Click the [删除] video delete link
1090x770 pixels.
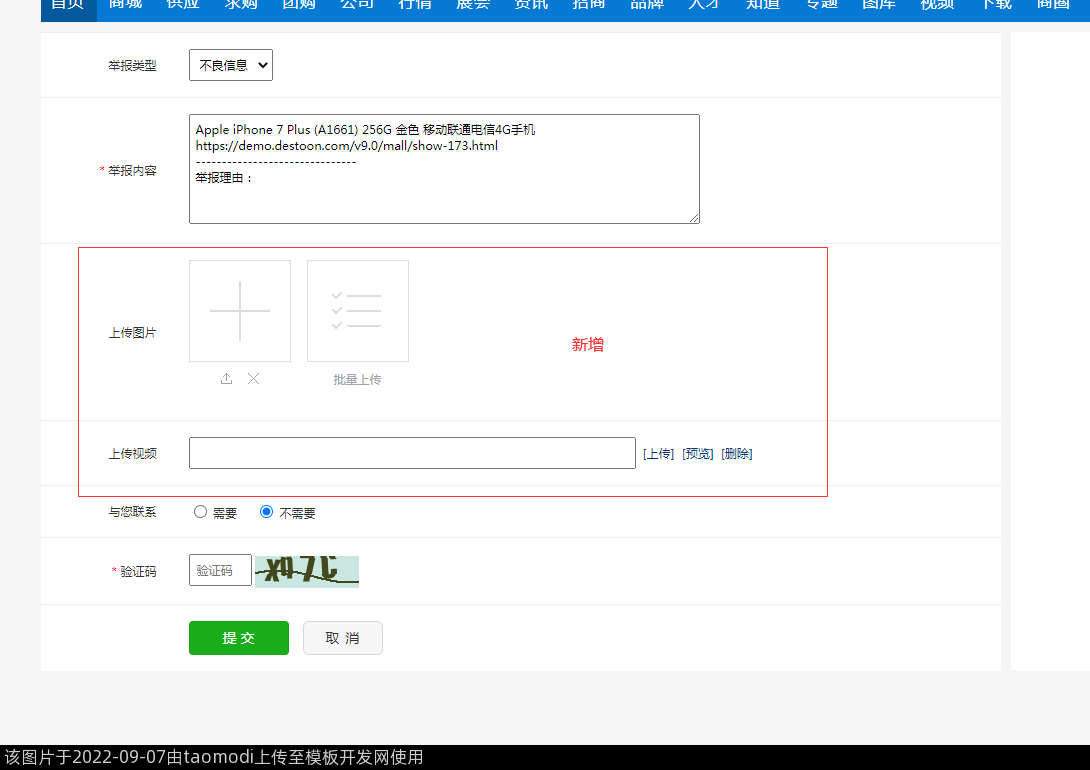(x=737, y=454)
